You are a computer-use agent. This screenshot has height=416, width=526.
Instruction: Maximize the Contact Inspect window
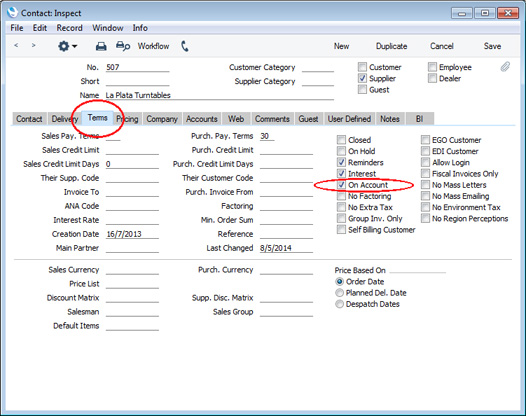[x=485, y=13]
